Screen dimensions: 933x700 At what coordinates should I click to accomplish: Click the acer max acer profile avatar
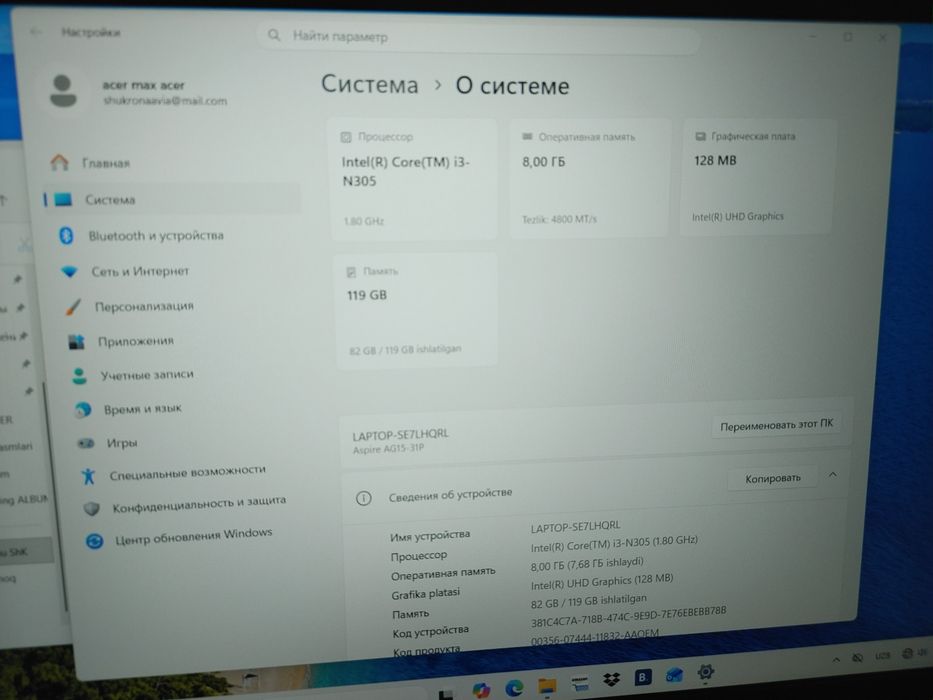click(63, 92)
